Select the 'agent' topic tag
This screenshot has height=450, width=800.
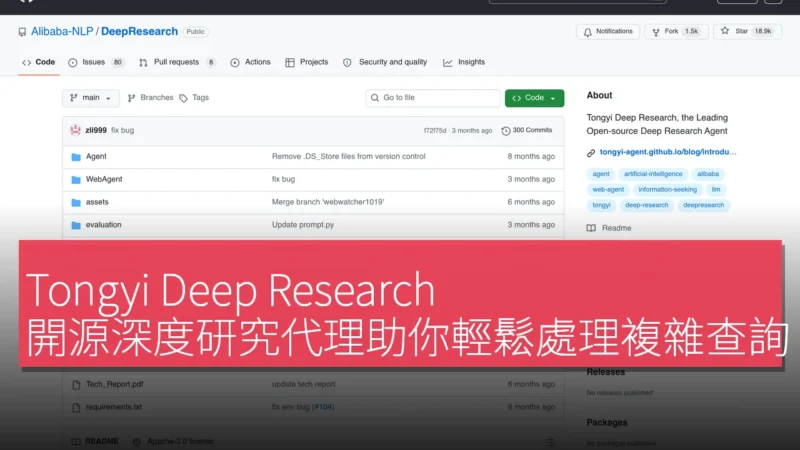601,174
